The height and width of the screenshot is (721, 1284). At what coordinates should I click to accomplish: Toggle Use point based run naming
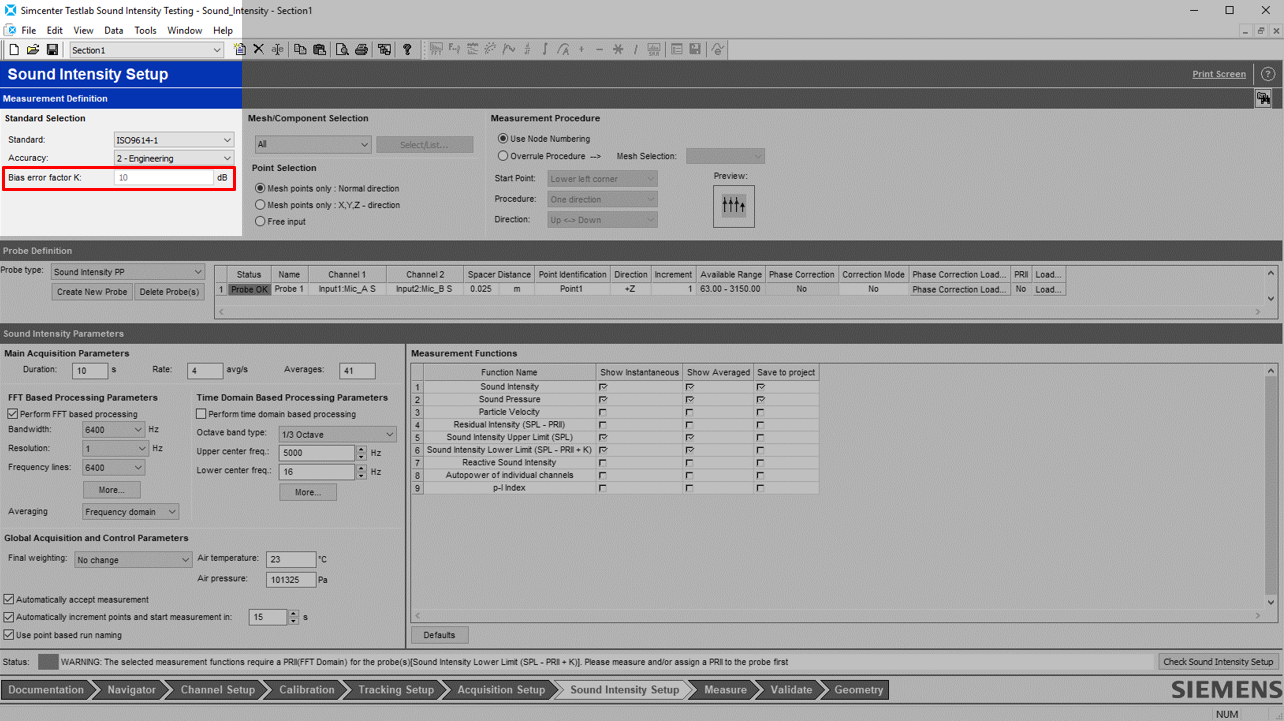point(9,635)
